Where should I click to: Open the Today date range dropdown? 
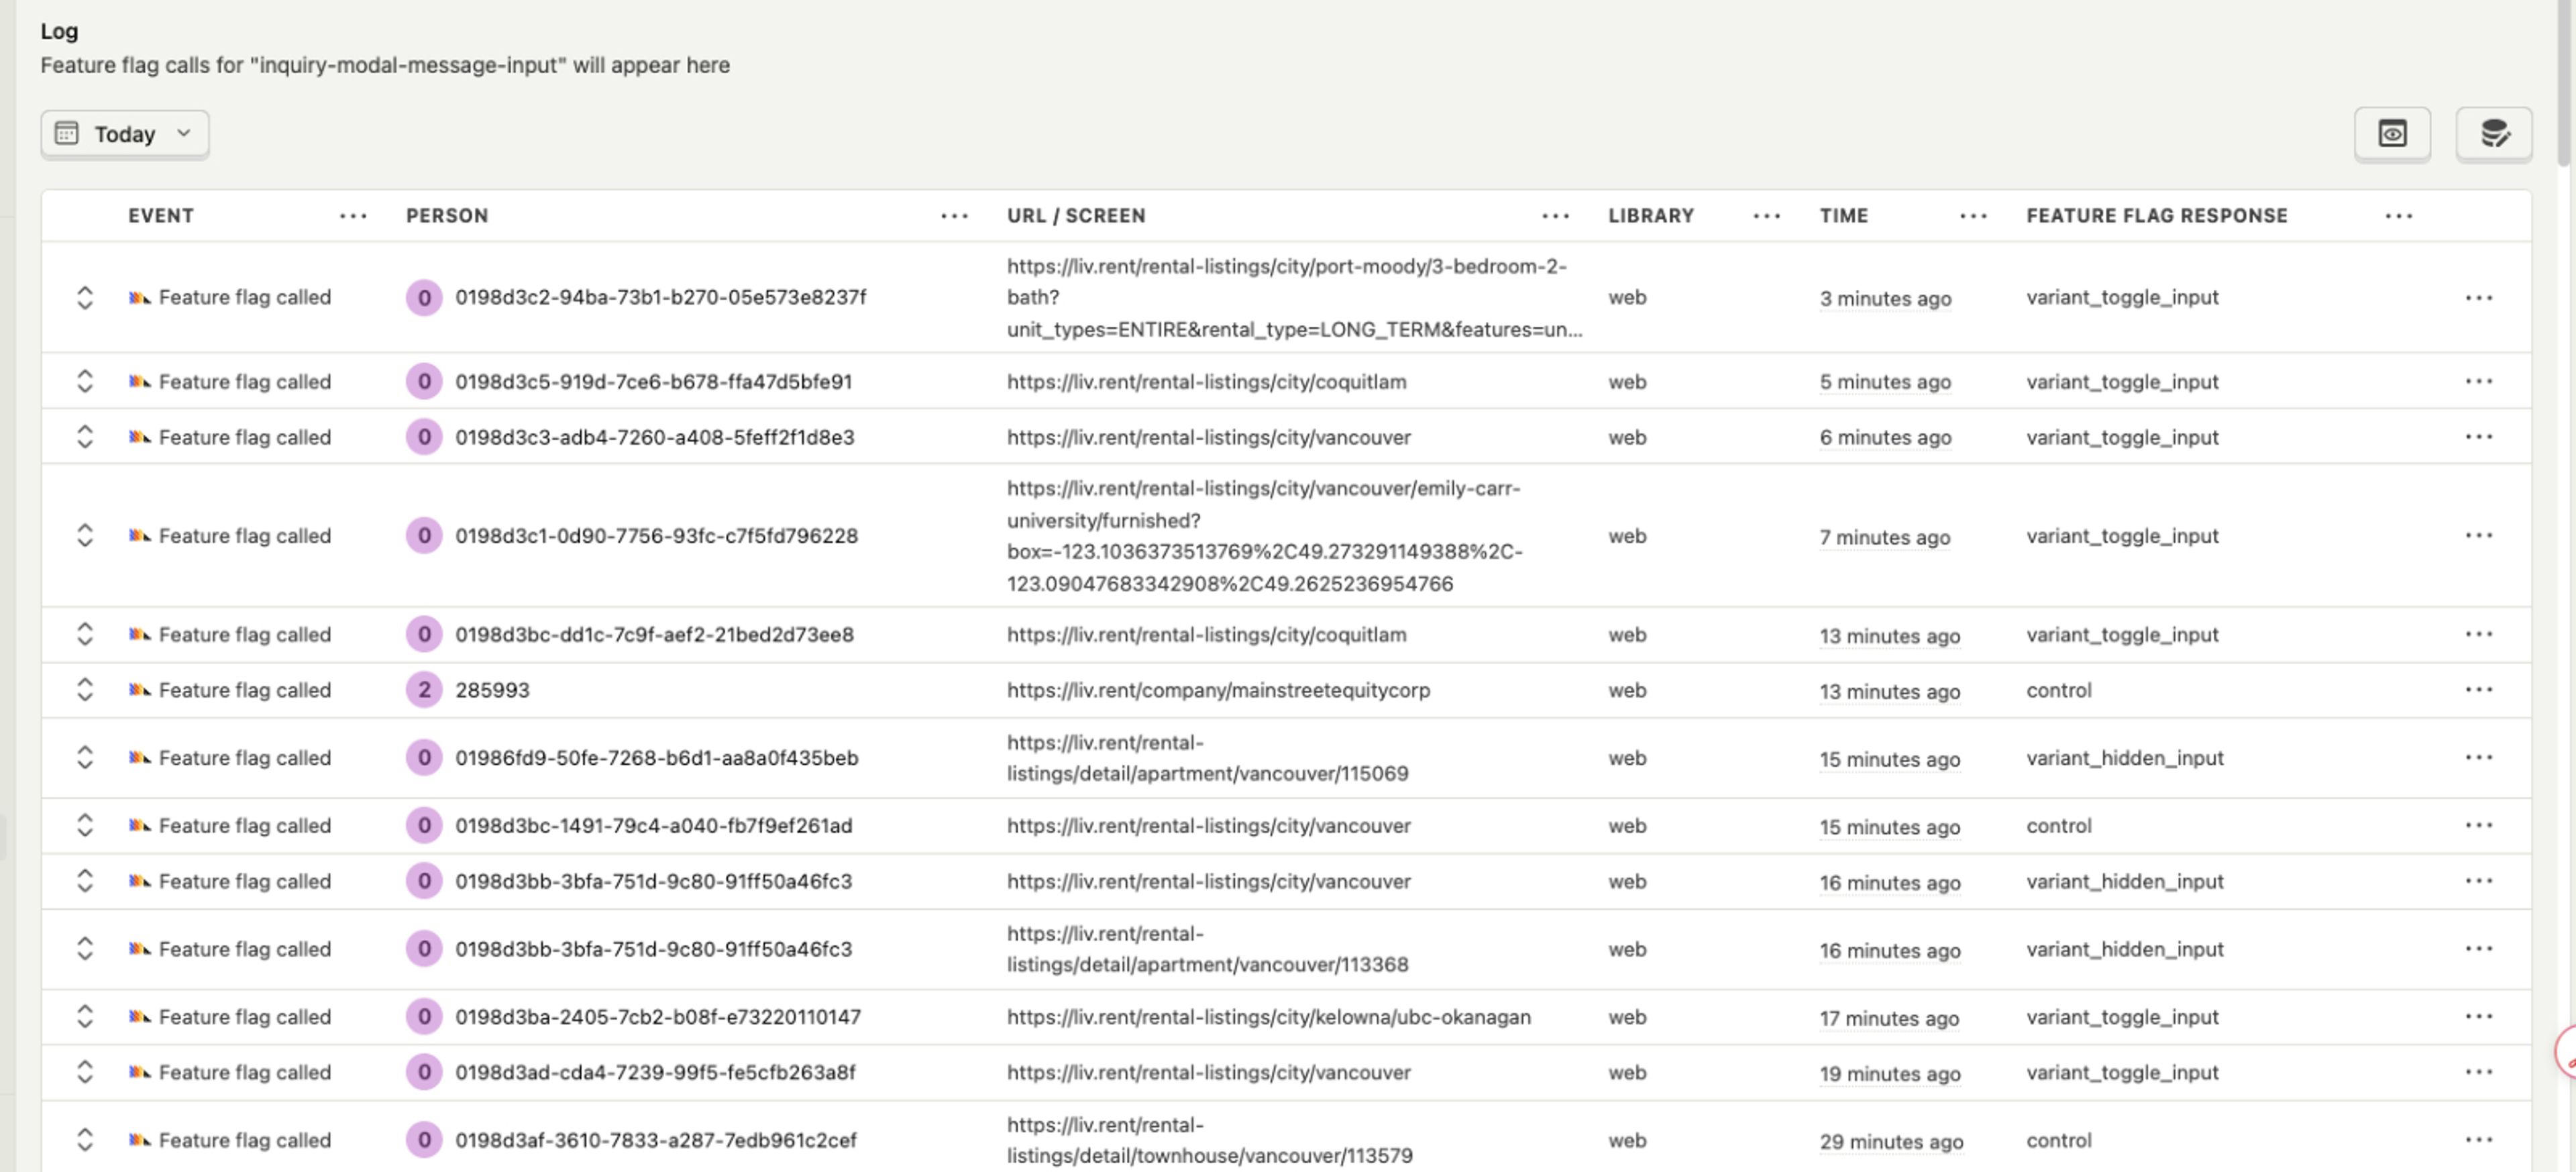125,134
